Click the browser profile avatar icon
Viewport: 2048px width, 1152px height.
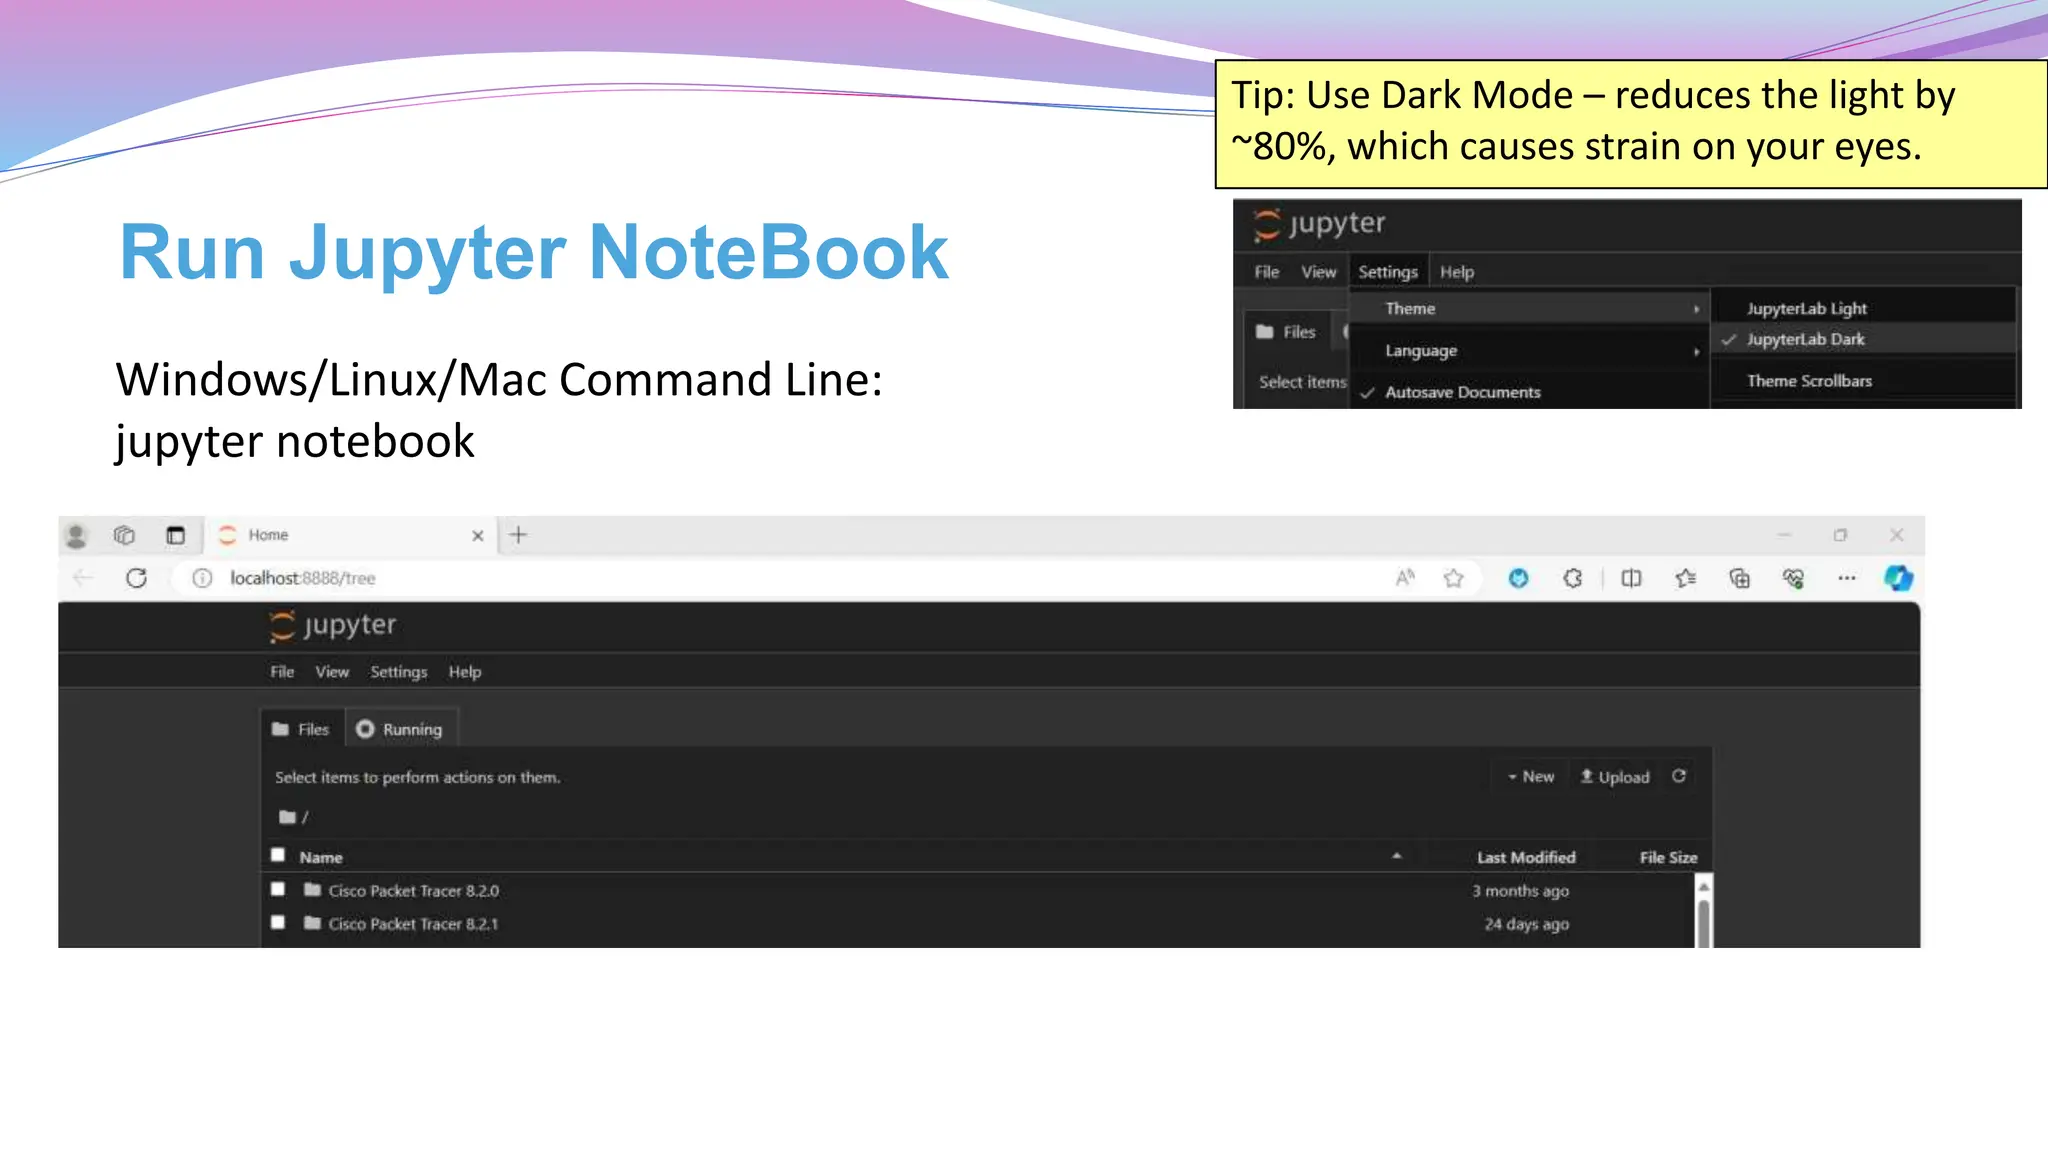coord(76,536)
